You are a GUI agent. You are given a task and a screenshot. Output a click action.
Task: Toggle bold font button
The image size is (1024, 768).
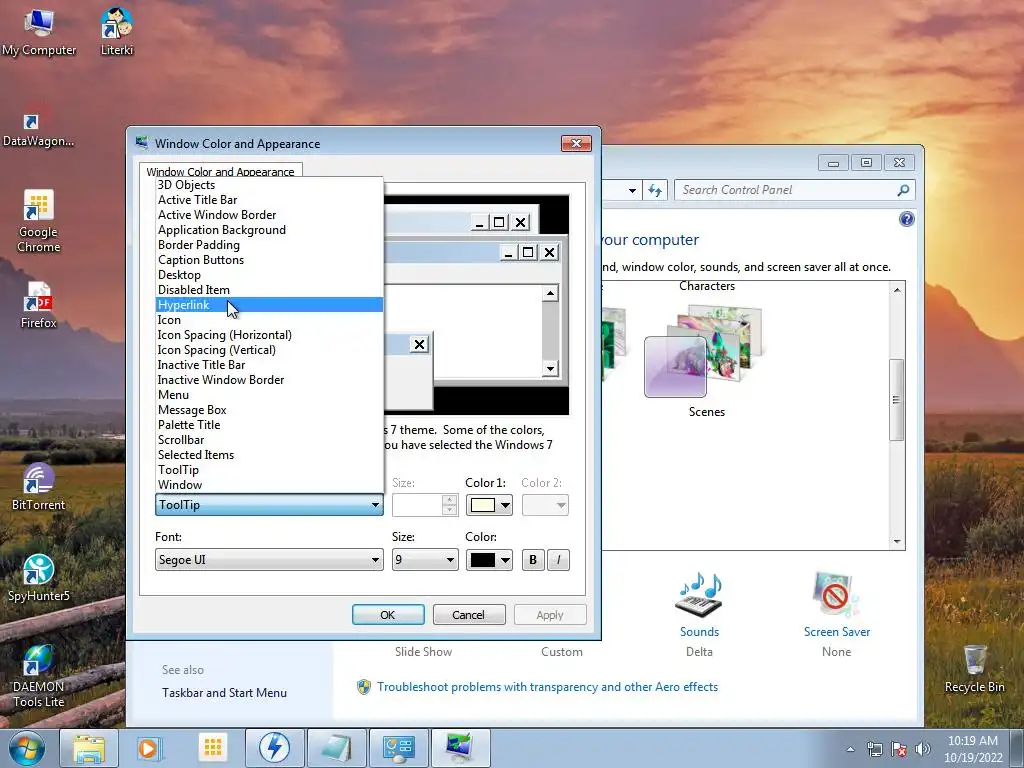[533, 560]
